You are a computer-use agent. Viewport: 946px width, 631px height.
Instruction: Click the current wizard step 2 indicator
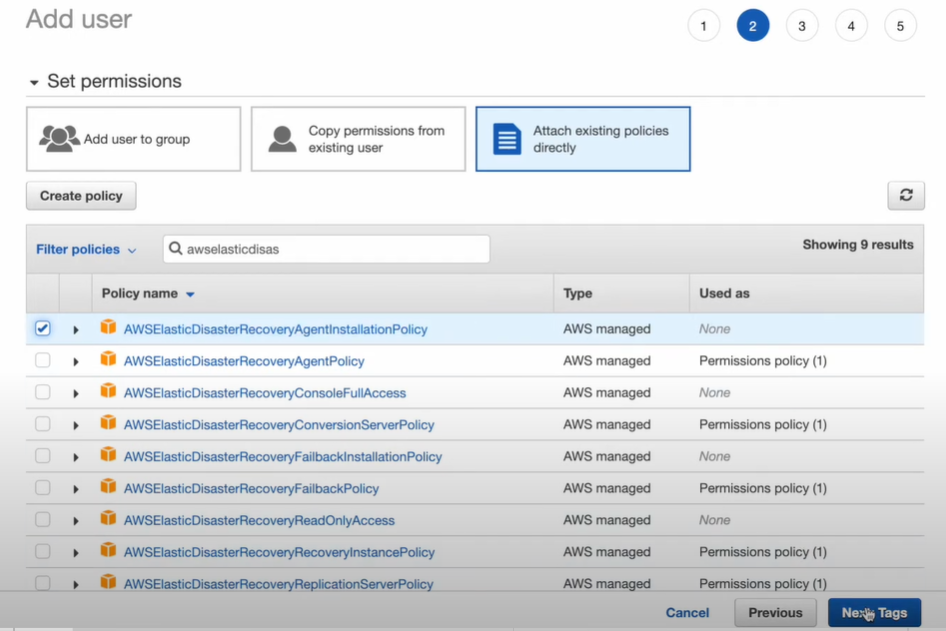(753, 26)
